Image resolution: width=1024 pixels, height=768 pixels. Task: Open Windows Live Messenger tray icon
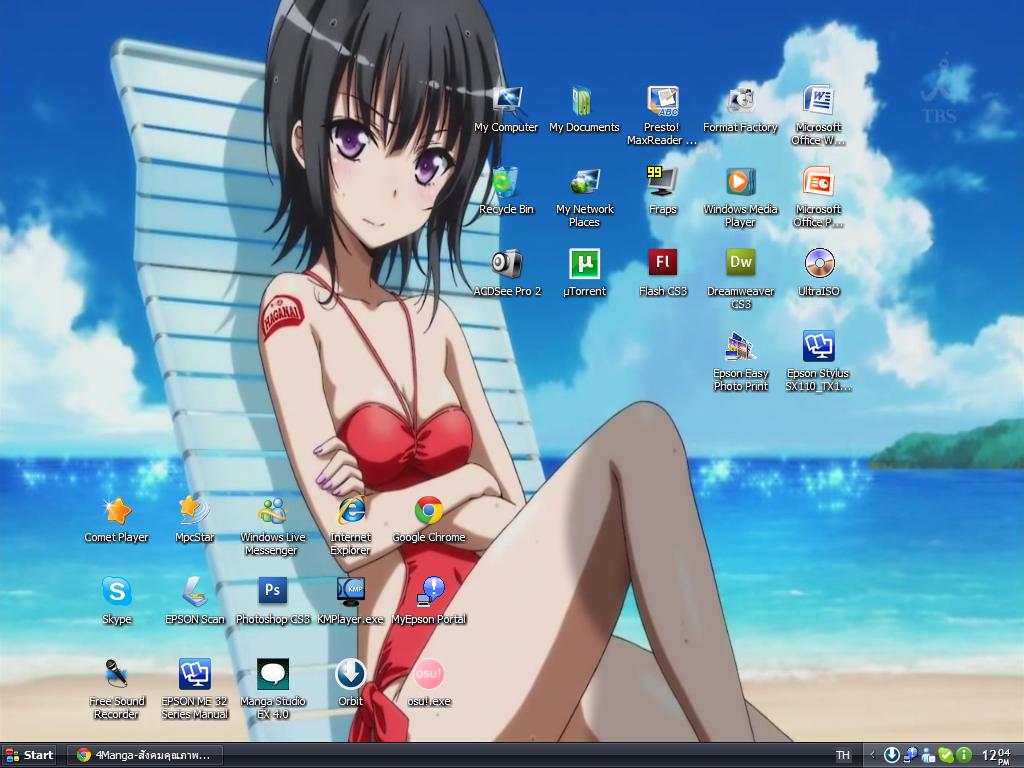[x=928, y=756]
